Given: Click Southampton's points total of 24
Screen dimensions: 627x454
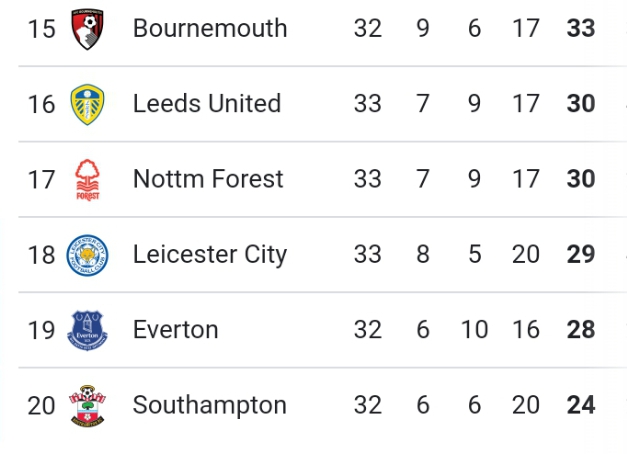Looking at the screenshot, I should click(581, 406).
